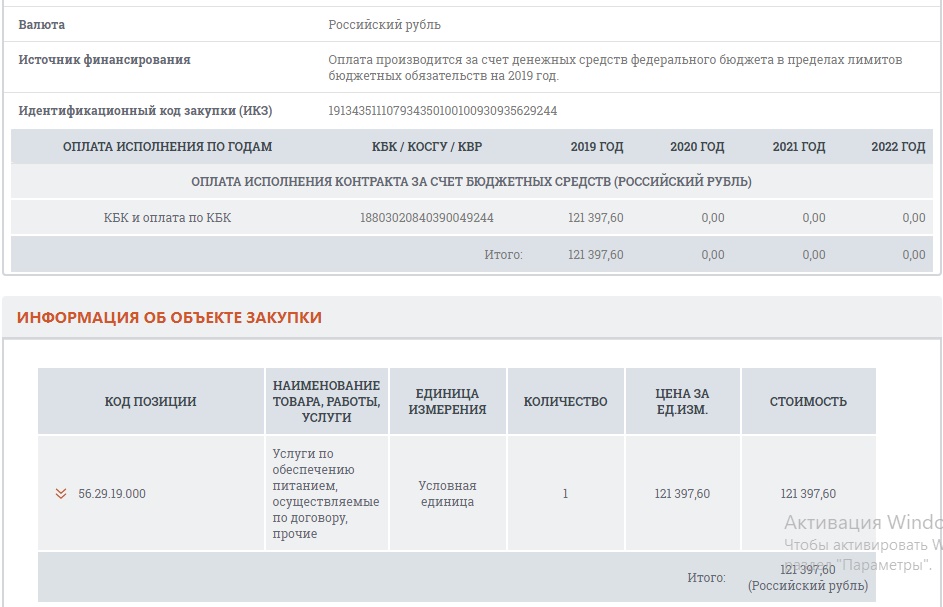Screen dimensions: 943x607
Task: Click 'Итого:' label in the purchase object table
Action: click(x=706, y=578)
